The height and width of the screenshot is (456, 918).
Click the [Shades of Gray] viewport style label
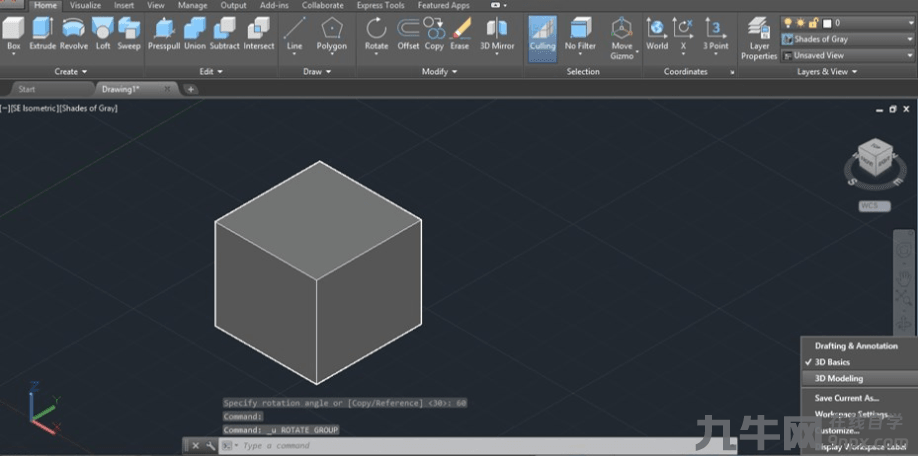click(x=88, y=108)
